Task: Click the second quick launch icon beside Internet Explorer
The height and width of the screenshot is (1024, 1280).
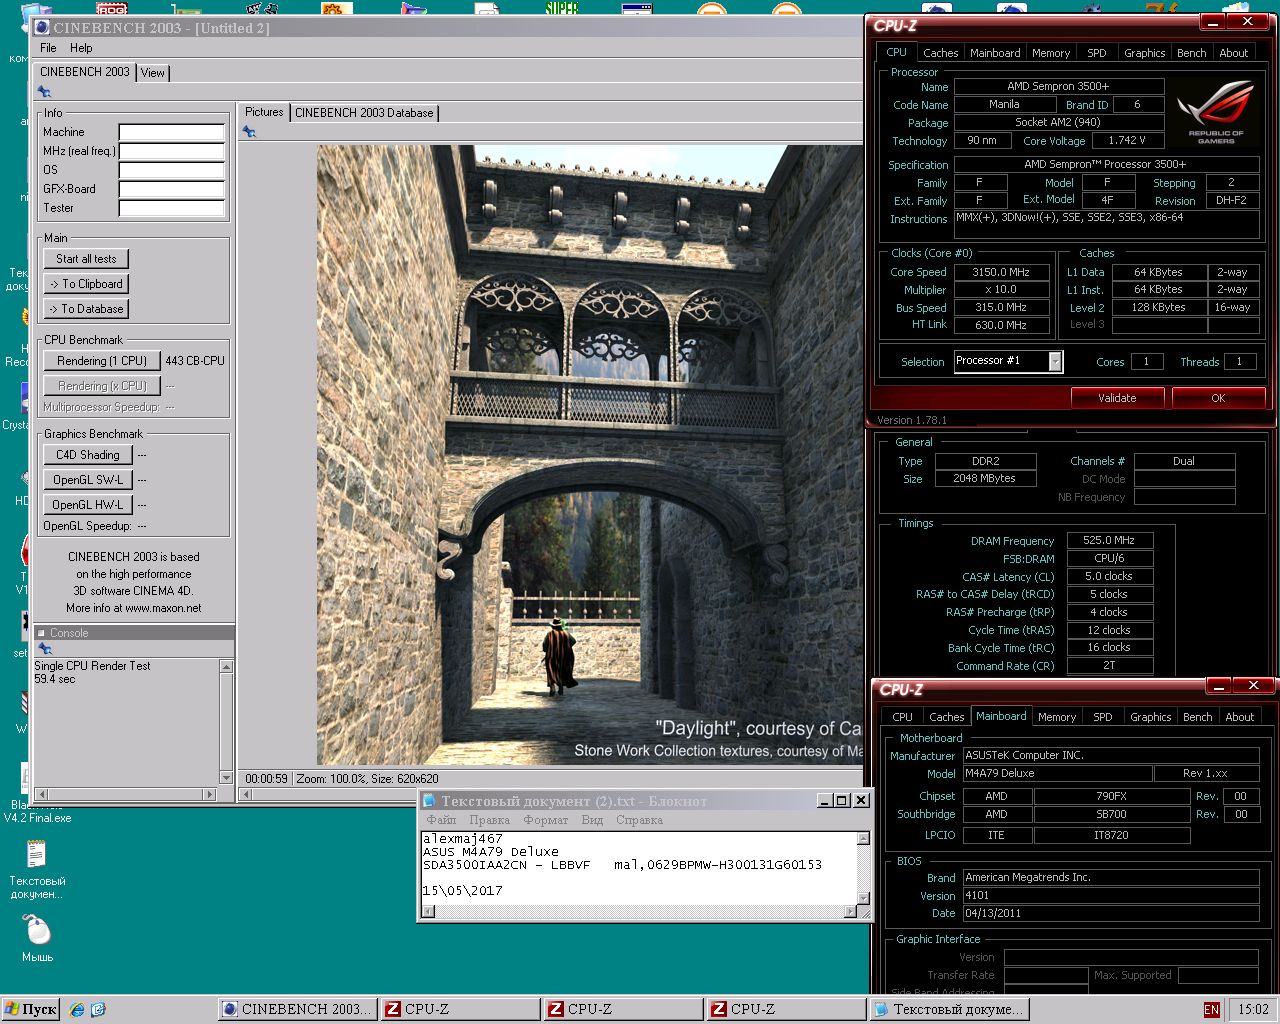Action: point(98,1009)
